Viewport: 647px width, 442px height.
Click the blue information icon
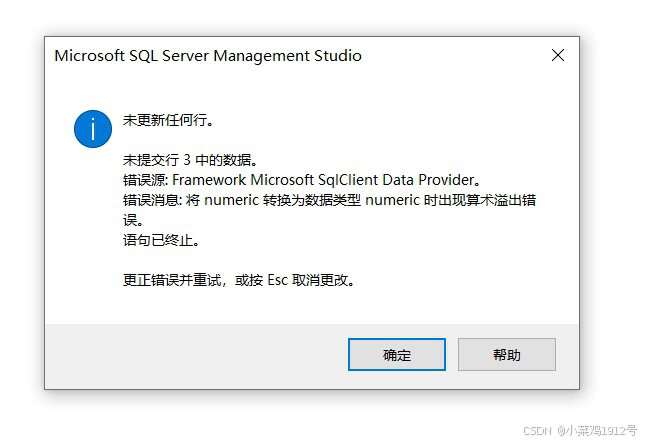click(93, 129)
